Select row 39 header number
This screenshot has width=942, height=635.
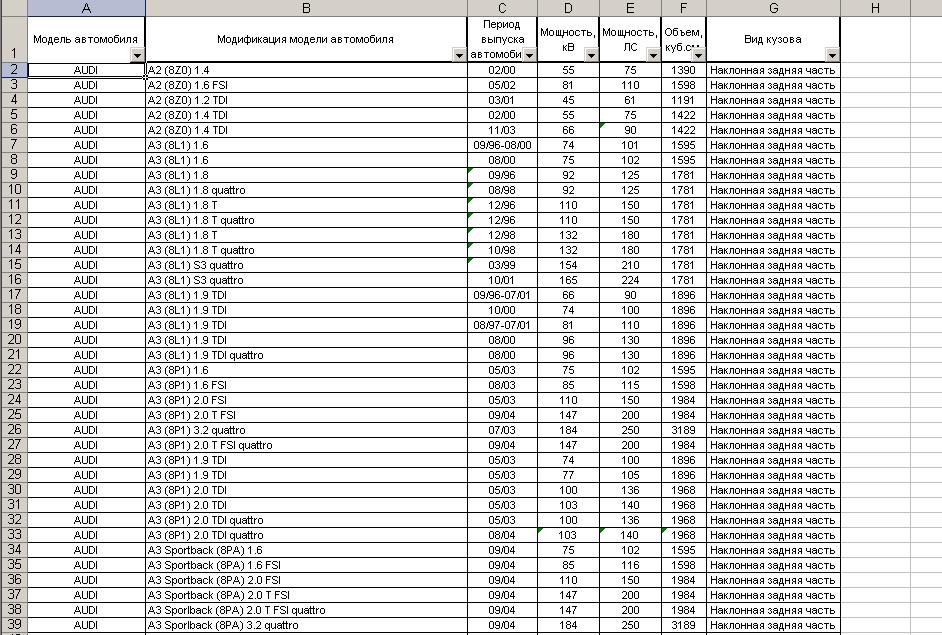[x=13, y=625]
